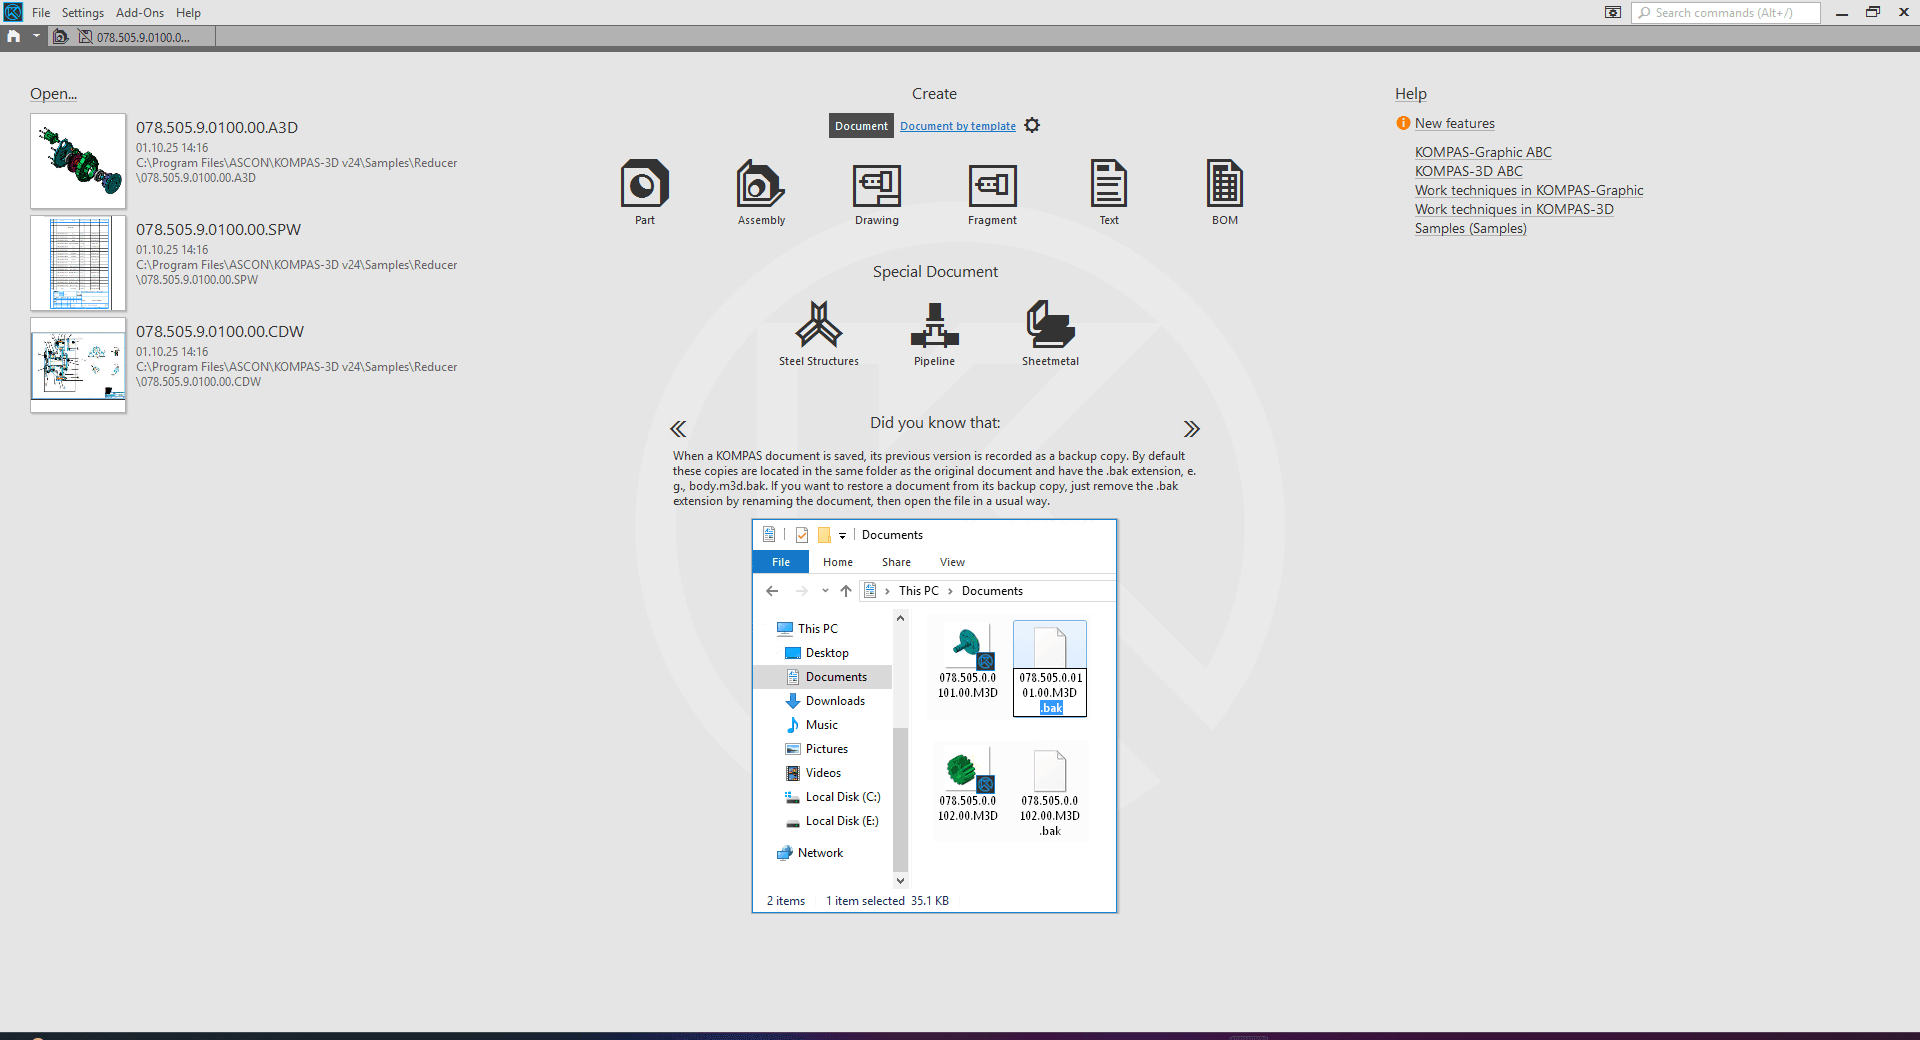Open Work techniques in KOMPAS-Graphic
The width and height of the screenshot is (1920, 1040).
[x=1529, y=190]
